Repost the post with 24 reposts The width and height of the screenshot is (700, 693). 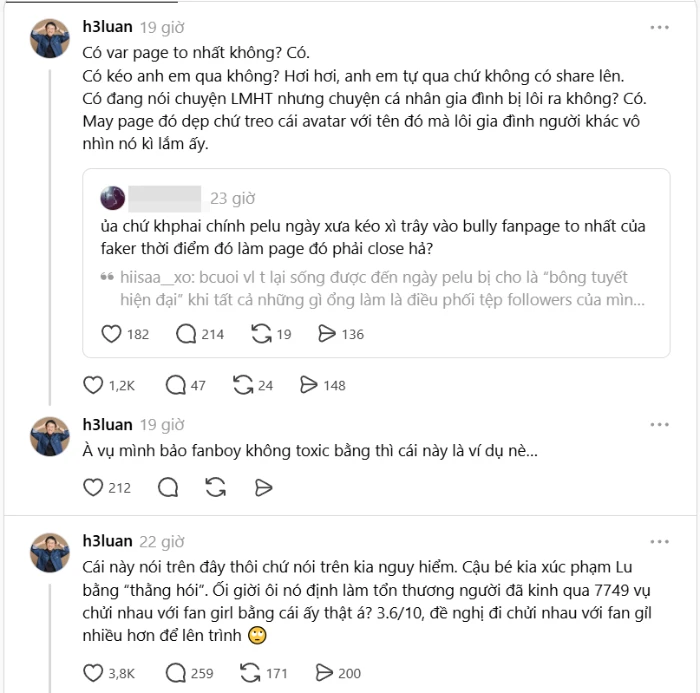pos(242,385)
